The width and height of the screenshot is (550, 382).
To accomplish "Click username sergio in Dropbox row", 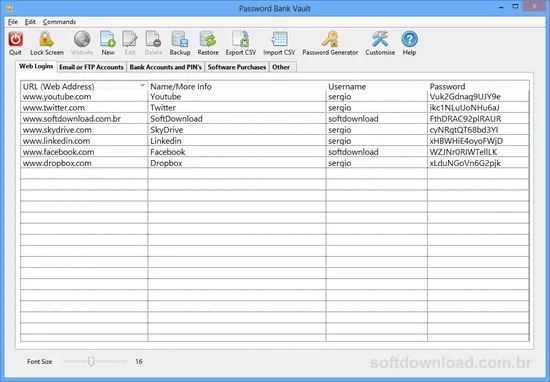I will pos(377,163).
